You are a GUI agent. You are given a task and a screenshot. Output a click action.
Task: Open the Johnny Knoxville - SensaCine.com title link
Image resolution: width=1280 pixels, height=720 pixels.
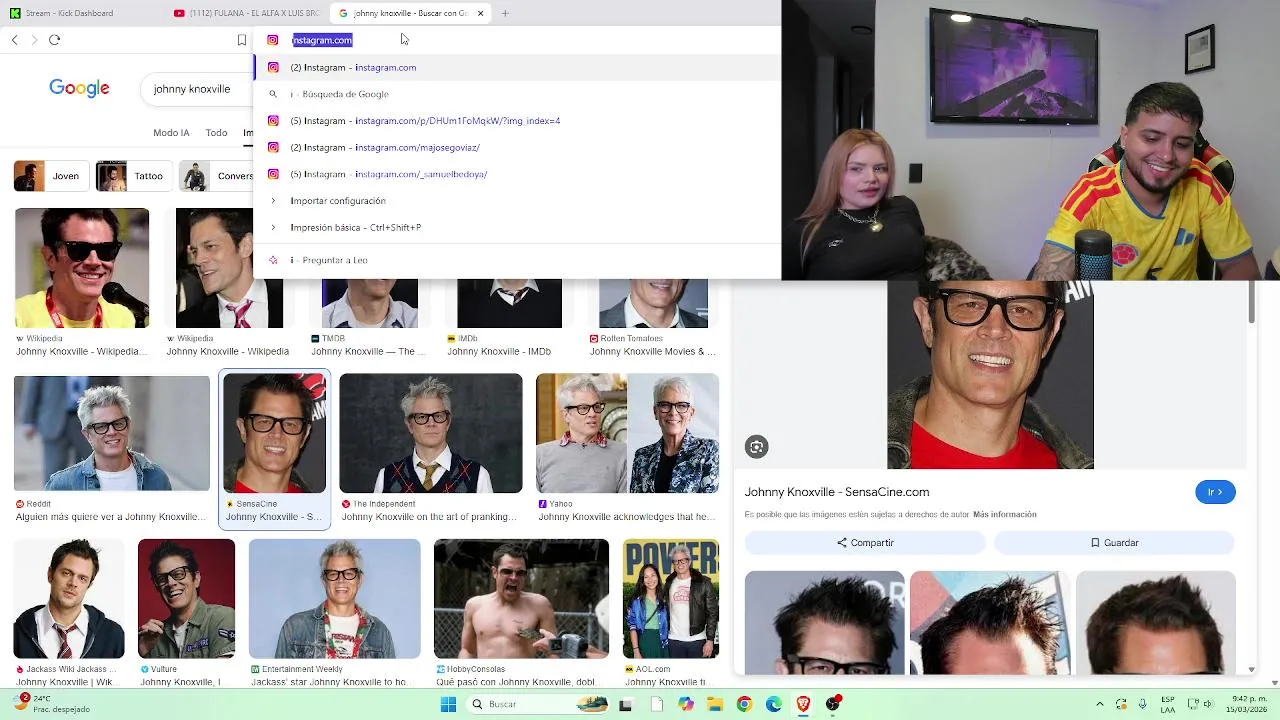click(x=837, y=492)
